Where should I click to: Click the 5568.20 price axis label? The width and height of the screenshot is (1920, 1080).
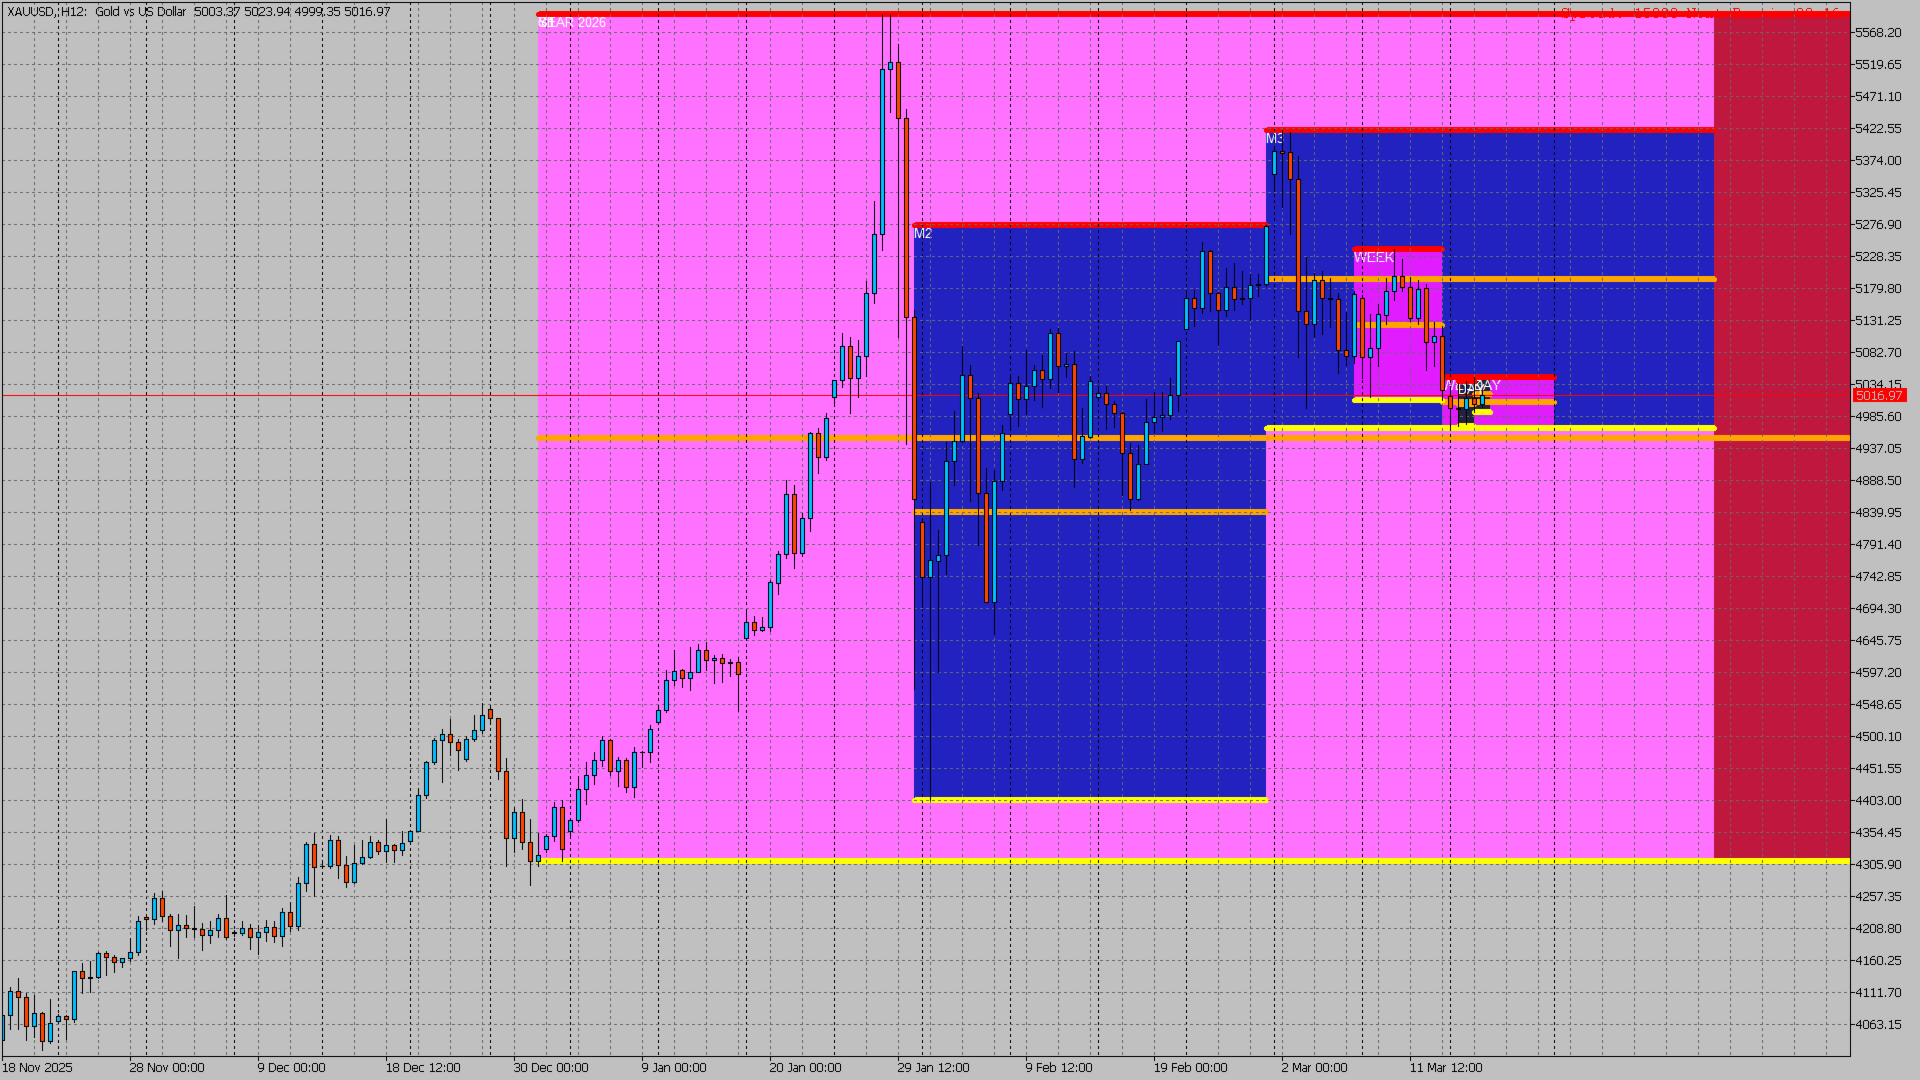[x=1877, y=33]
